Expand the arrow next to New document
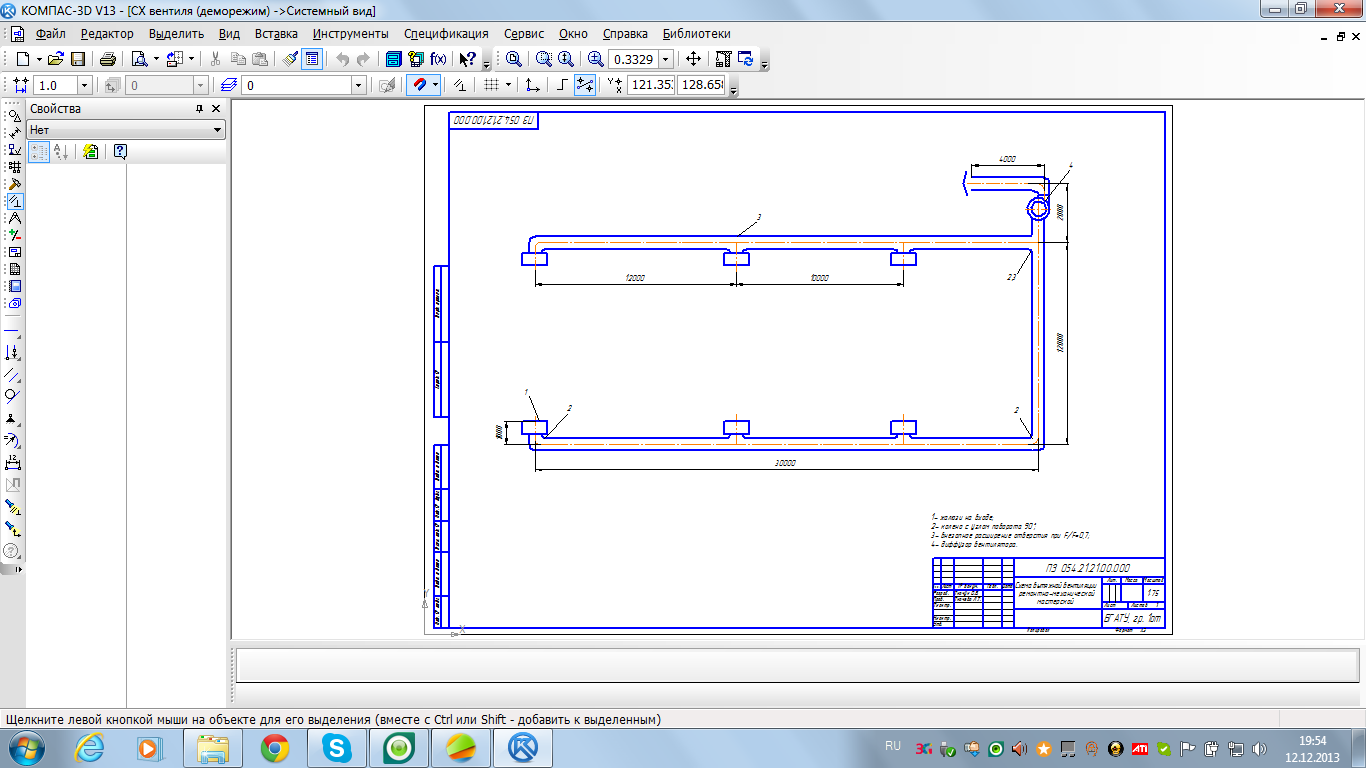This screenshot has width=1366, height=768. [x=39, y=59]
